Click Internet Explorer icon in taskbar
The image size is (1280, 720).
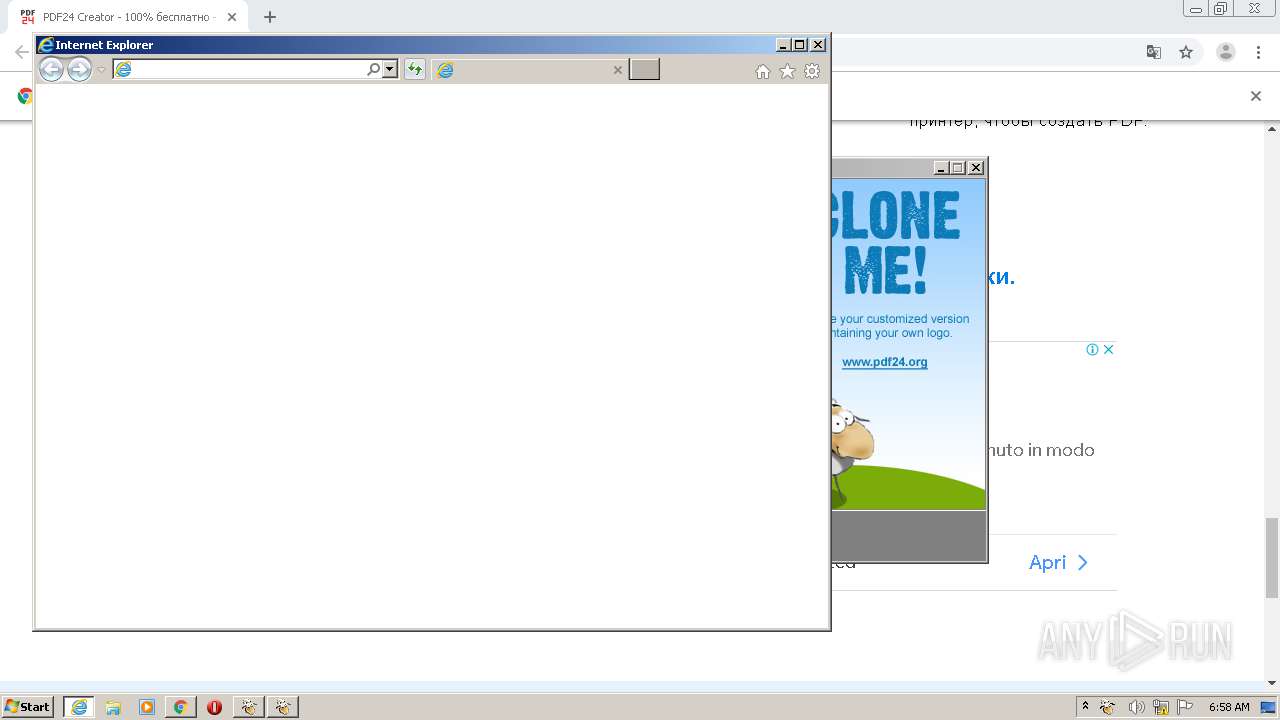(79, 707)
